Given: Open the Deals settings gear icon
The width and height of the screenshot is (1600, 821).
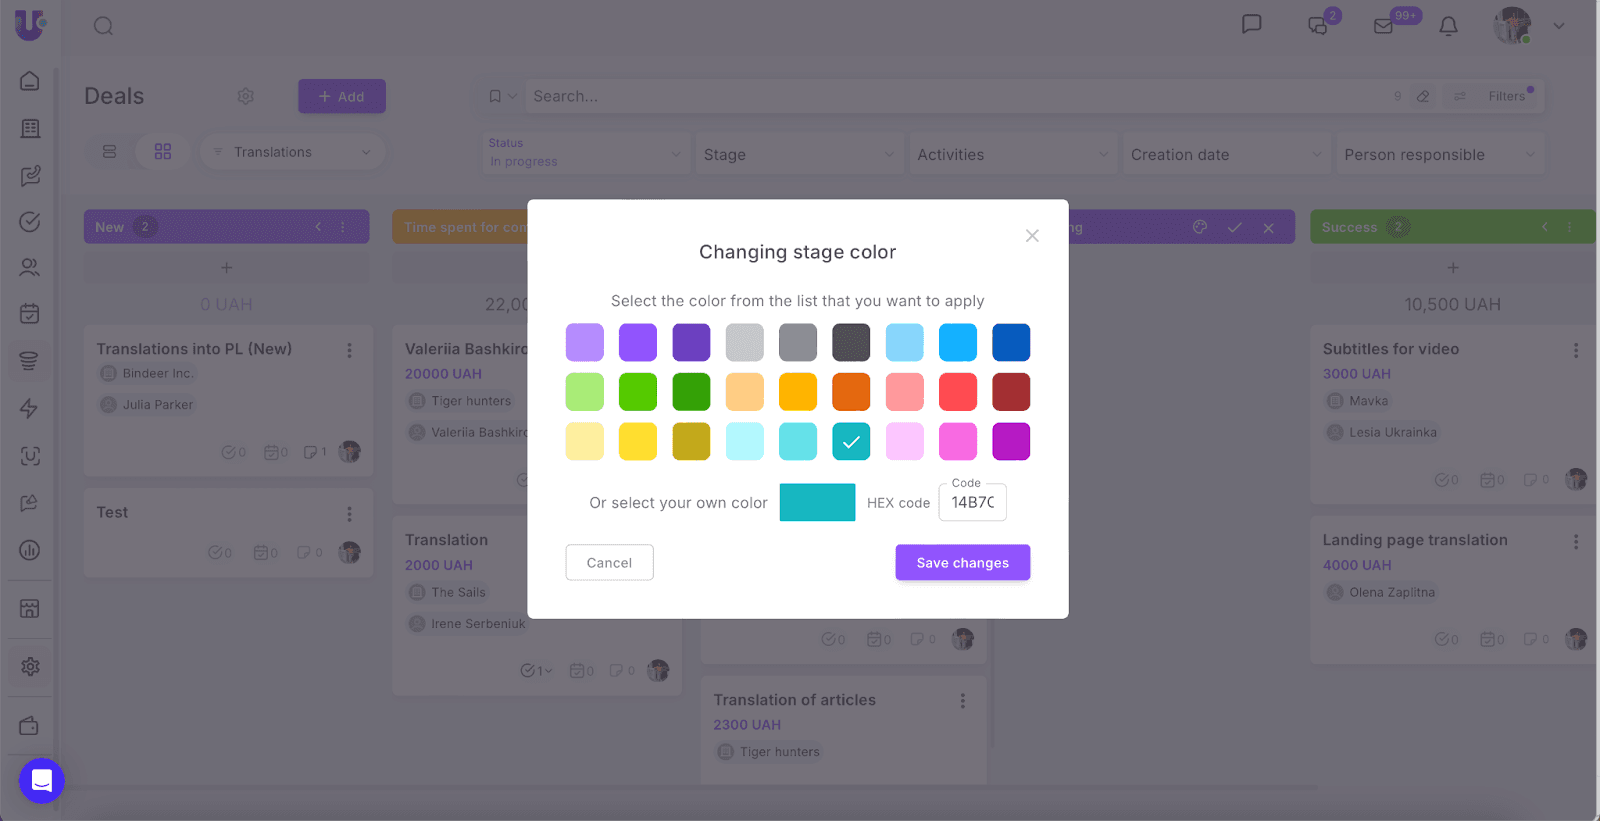Looking at the screenshot, I should pyautogui.click(x=245, y=96).
